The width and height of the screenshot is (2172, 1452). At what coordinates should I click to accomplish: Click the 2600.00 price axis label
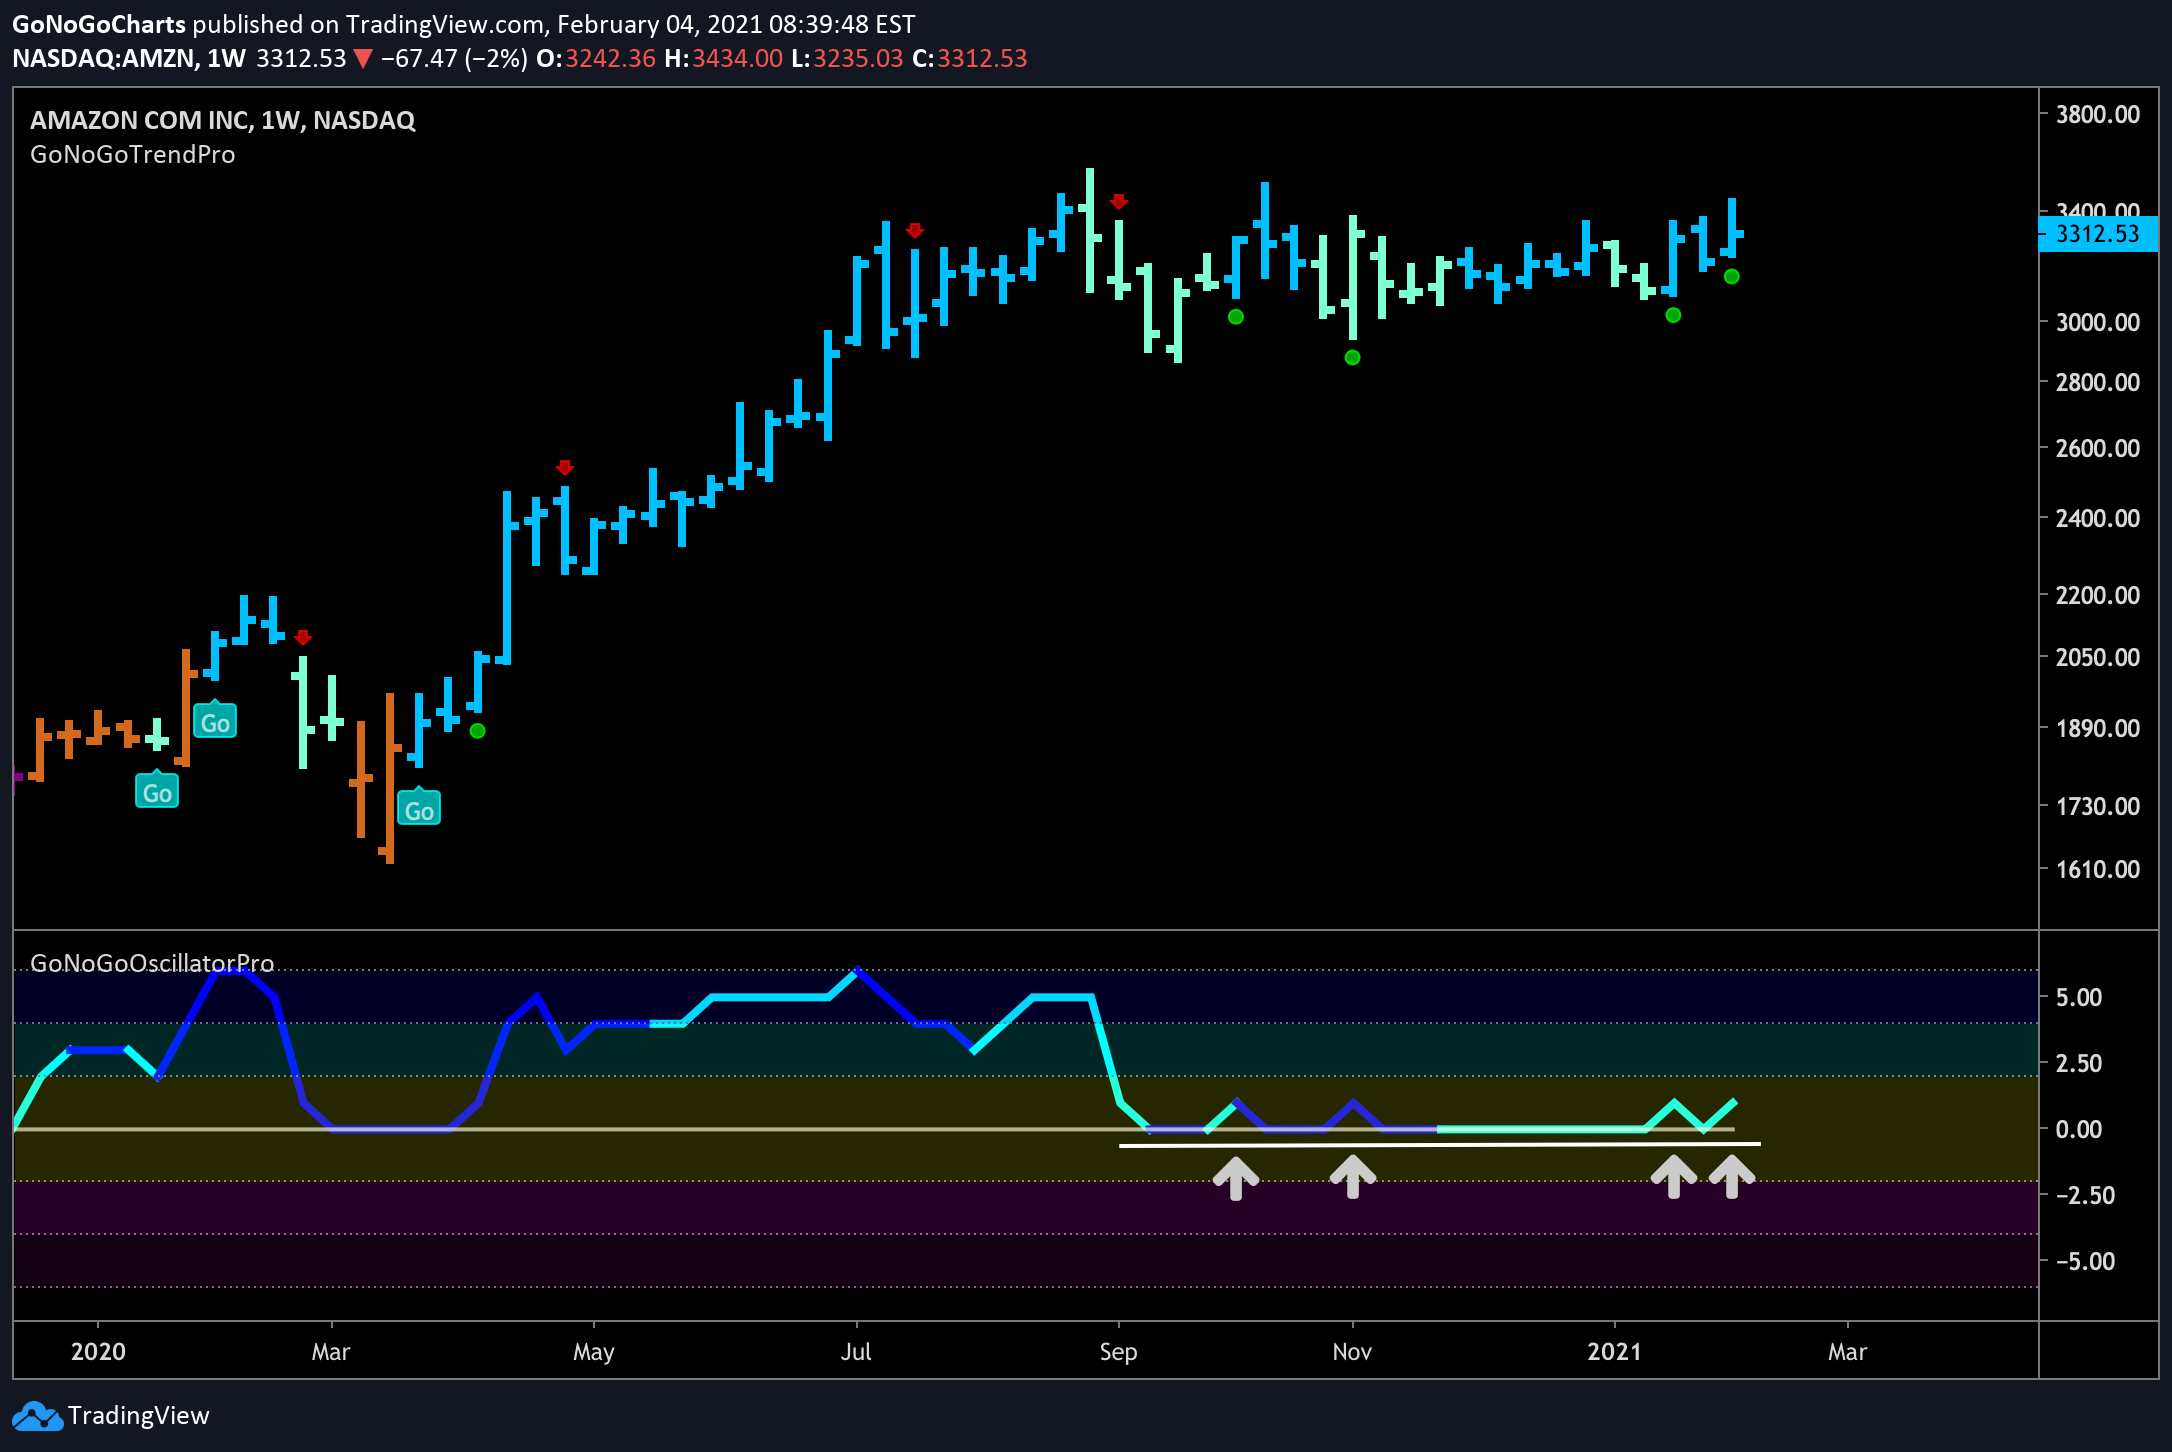pos(2097,448)
